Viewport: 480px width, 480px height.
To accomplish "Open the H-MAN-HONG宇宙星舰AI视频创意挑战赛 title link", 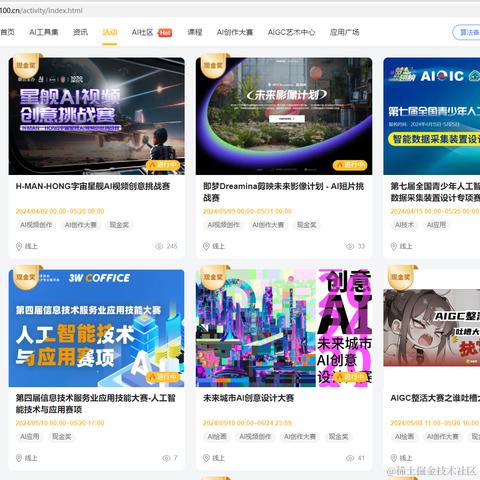I will (93, 186).
